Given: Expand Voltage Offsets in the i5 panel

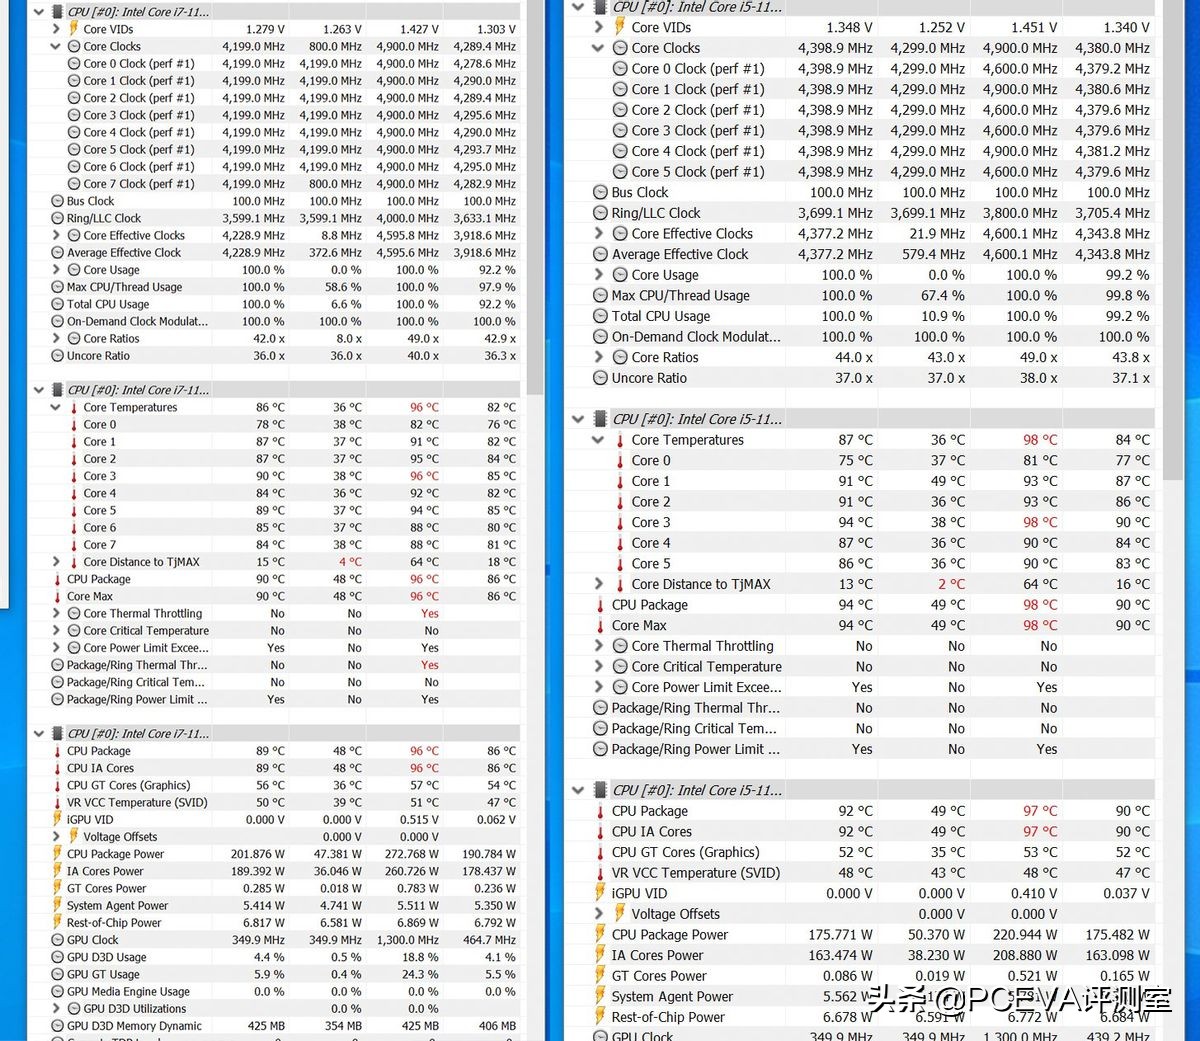Looking at the screenshot, I should 598,914.
